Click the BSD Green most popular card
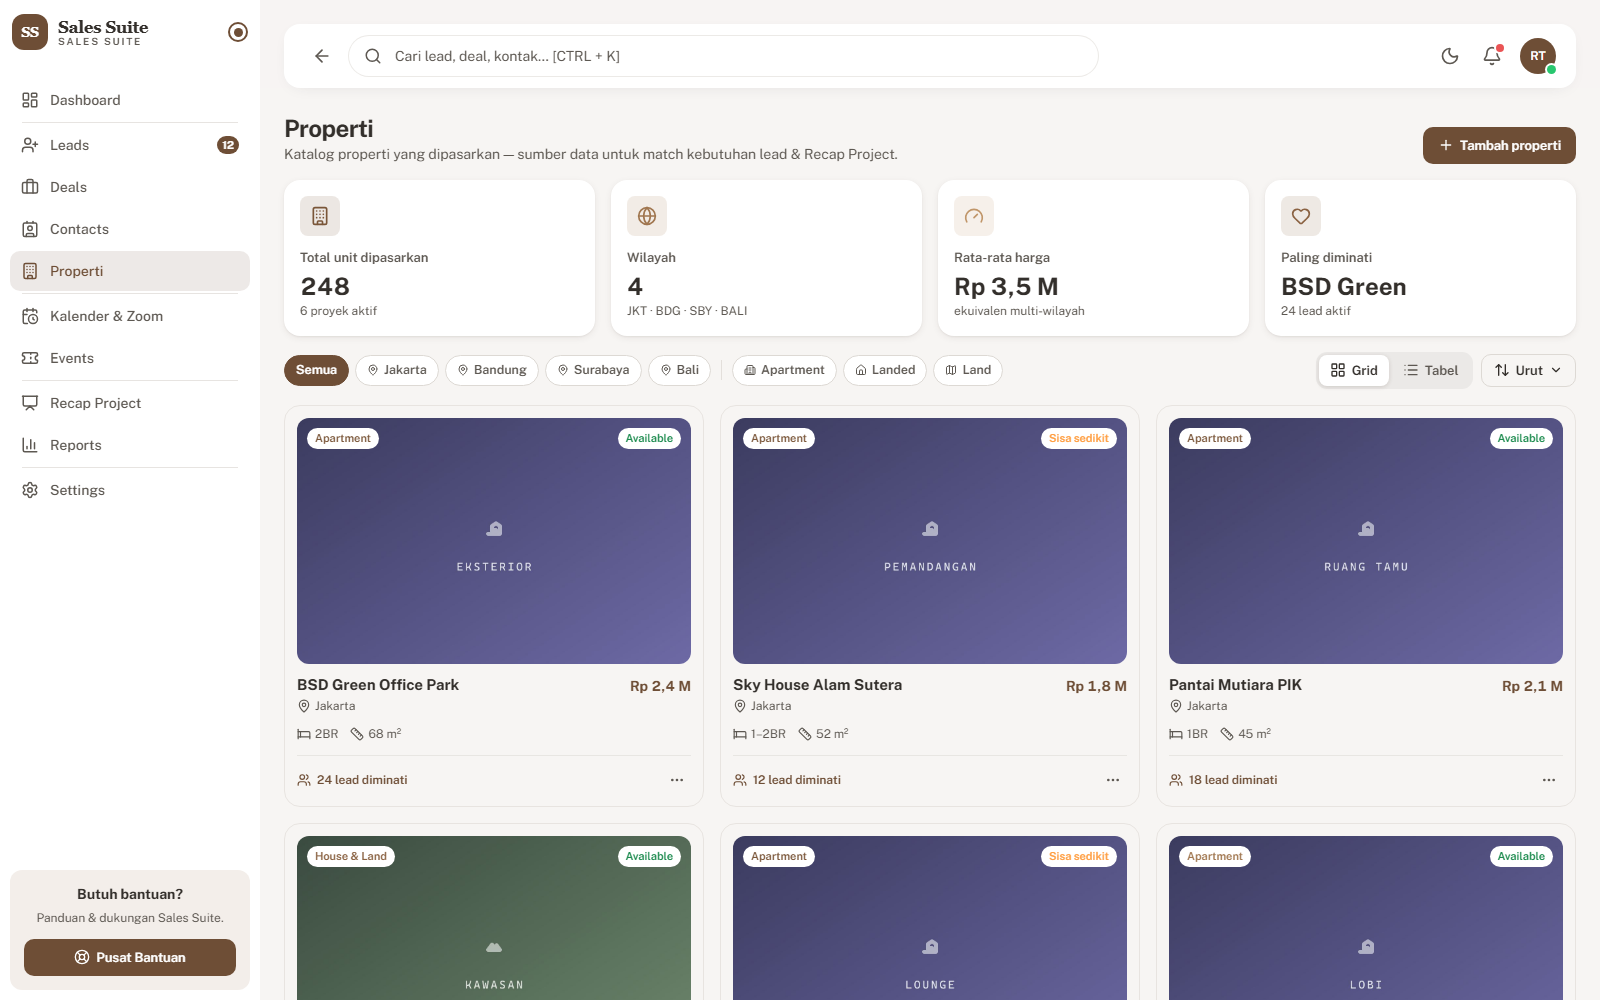1600x1000 pixels. click(1420, 258)
